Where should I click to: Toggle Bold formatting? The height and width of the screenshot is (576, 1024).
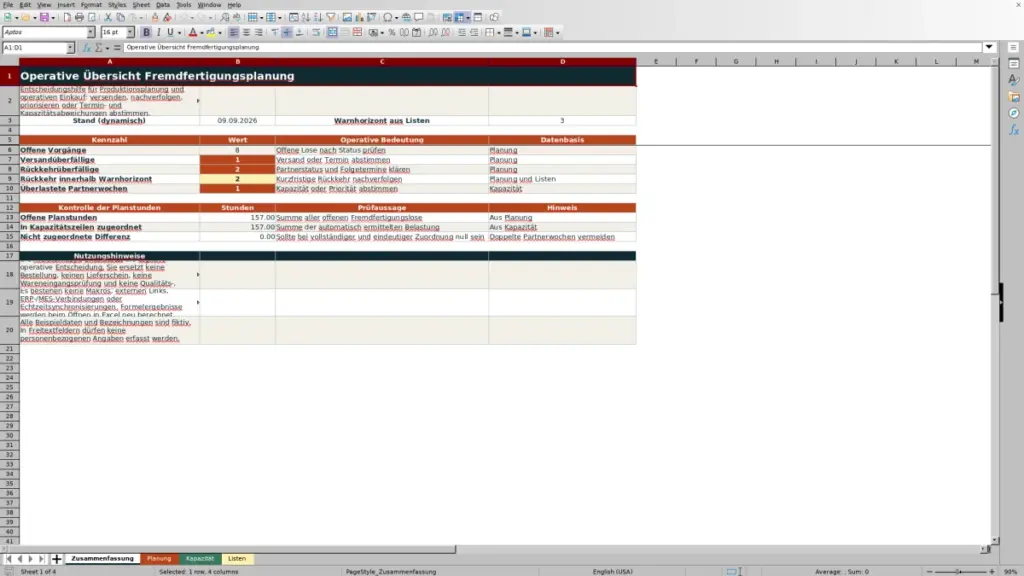point(146,33)
